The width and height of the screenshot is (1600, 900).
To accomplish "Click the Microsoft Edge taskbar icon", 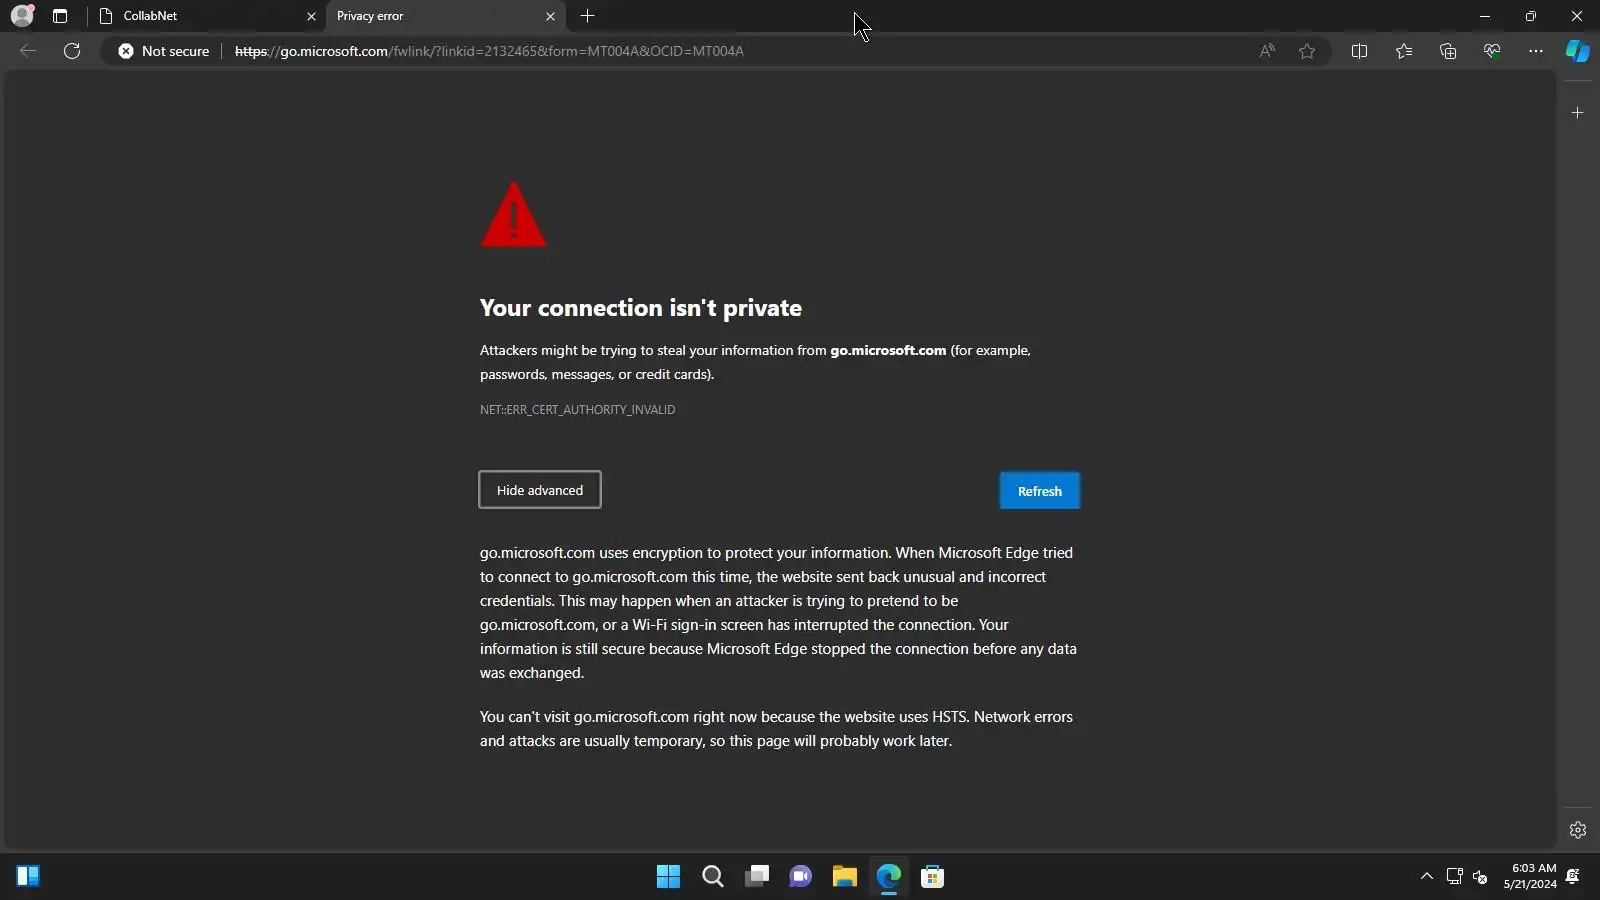I will coord(889,877).
